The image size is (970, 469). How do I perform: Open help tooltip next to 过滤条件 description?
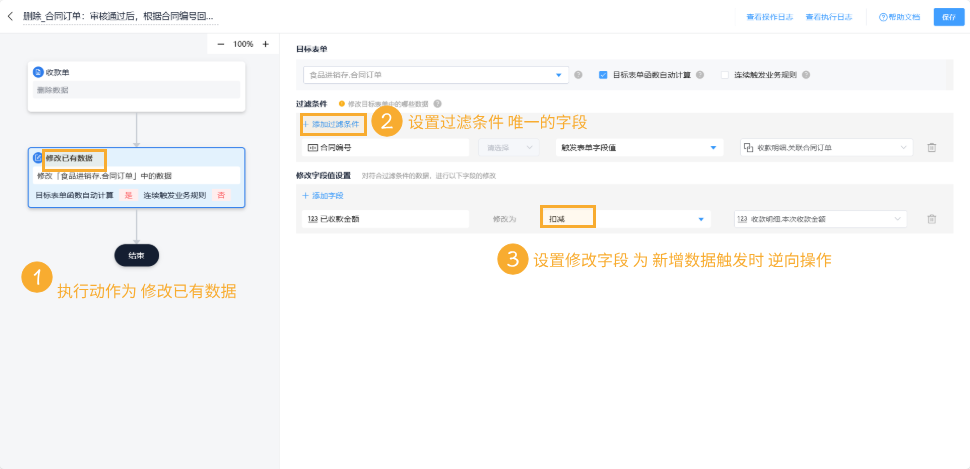tap(437, 103)
